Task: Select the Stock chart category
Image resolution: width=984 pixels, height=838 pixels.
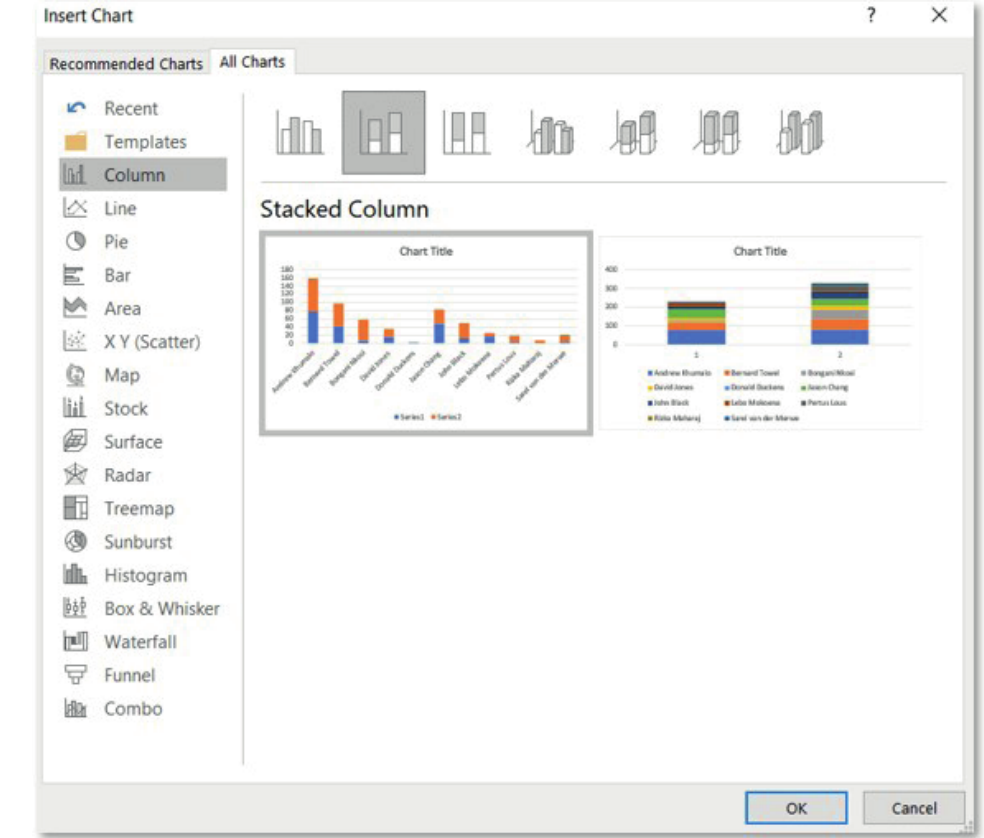Action: pos(143,409)
